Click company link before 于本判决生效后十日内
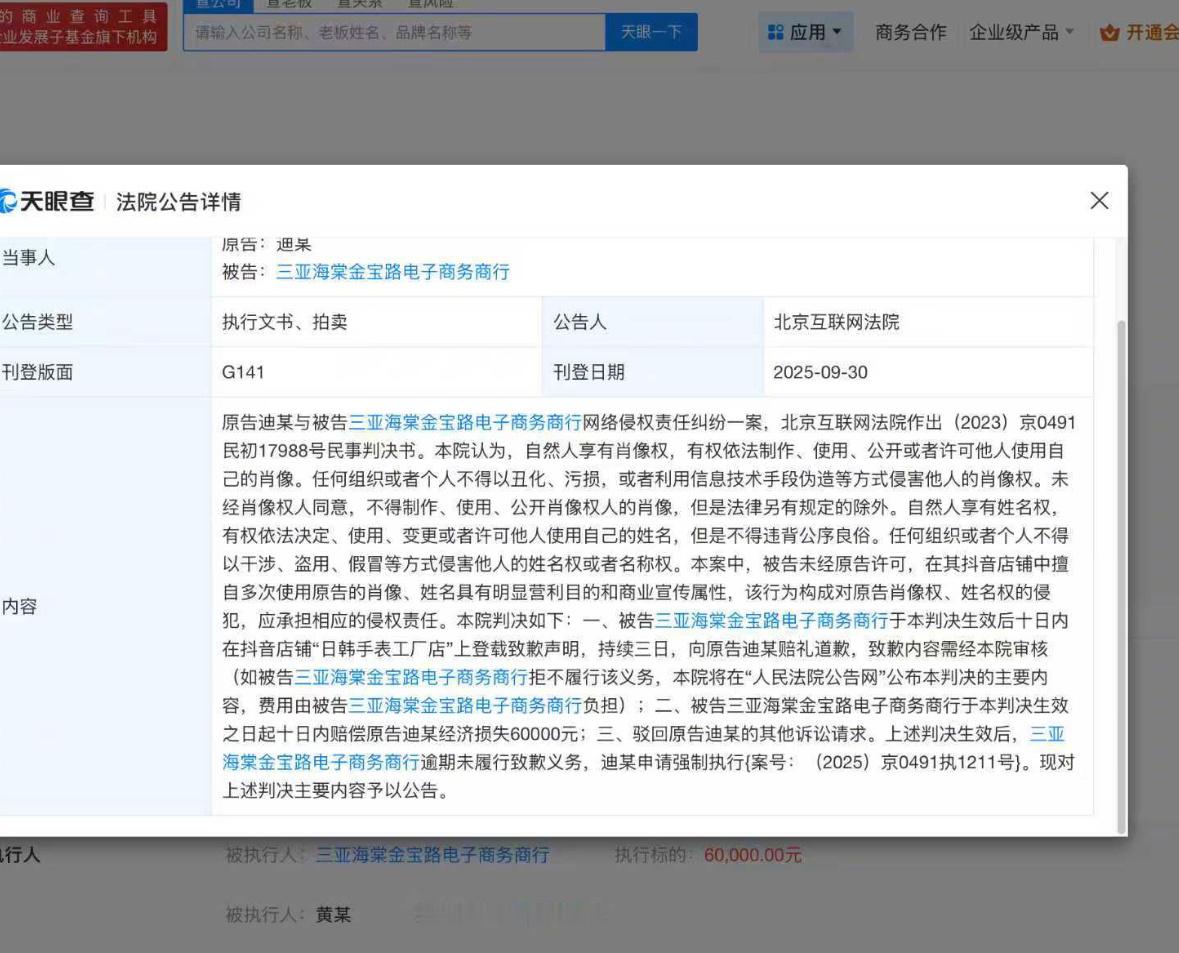The image size is (1179, 953). (x=771, y=621)
